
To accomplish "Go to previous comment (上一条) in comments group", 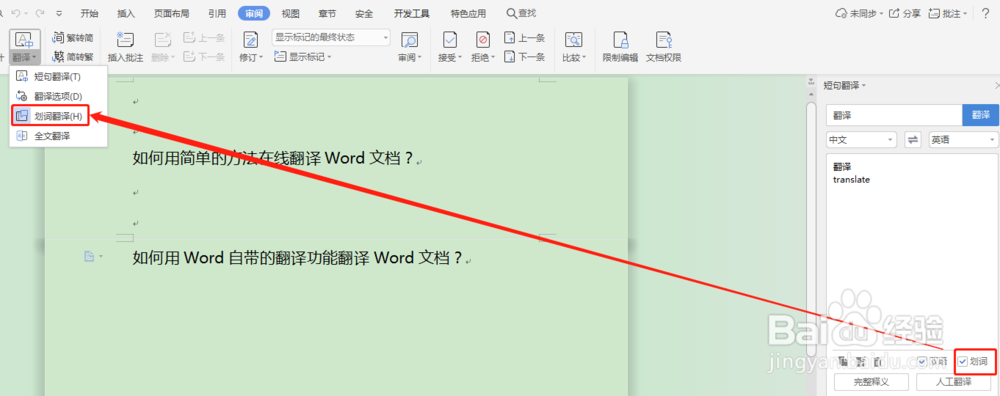I will point(204,38).
